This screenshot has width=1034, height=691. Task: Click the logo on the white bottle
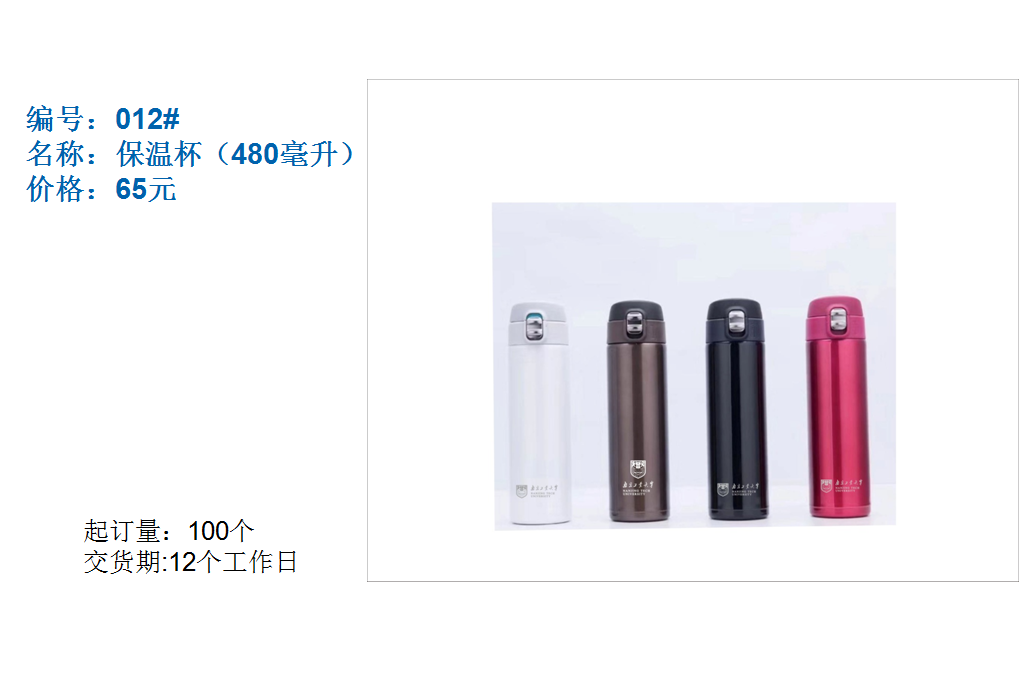(x=536, y=491)
